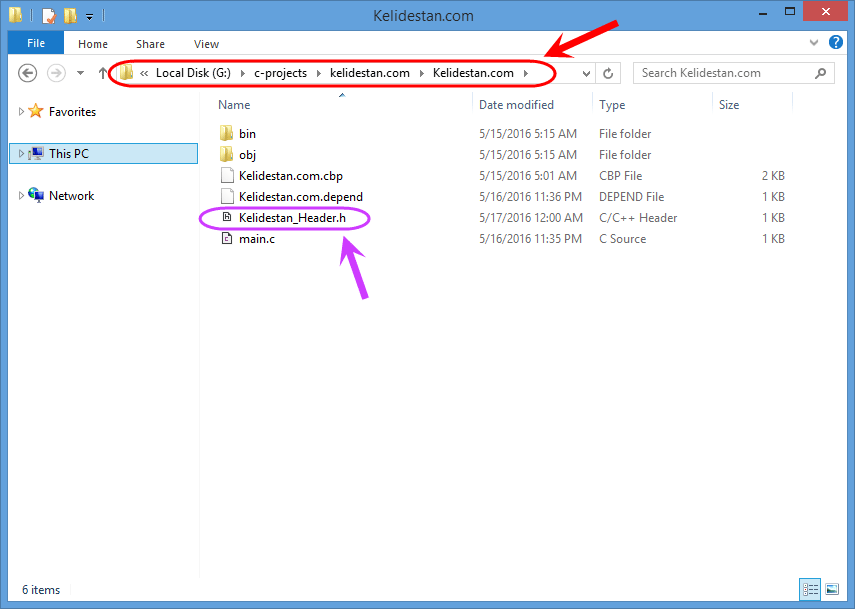Click Kelidestan_Header.h file name
Image resolution: width=855 pixels, height=609 pixels.
pyautogui.click(x=292, y=218)
